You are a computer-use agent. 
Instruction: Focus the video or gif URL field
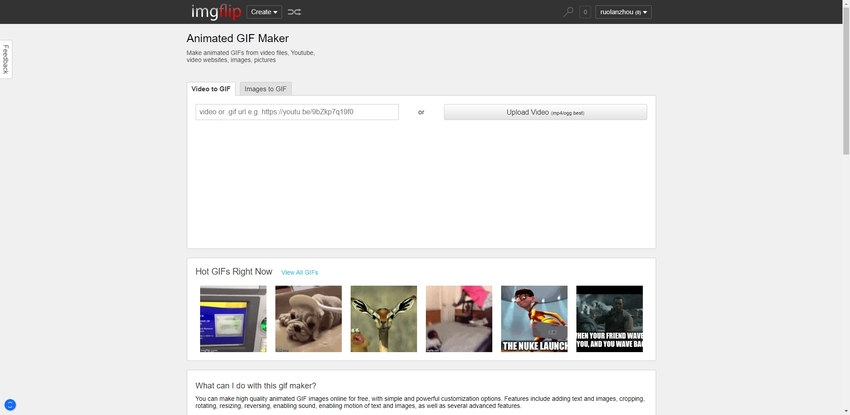[x=297, y=112]
